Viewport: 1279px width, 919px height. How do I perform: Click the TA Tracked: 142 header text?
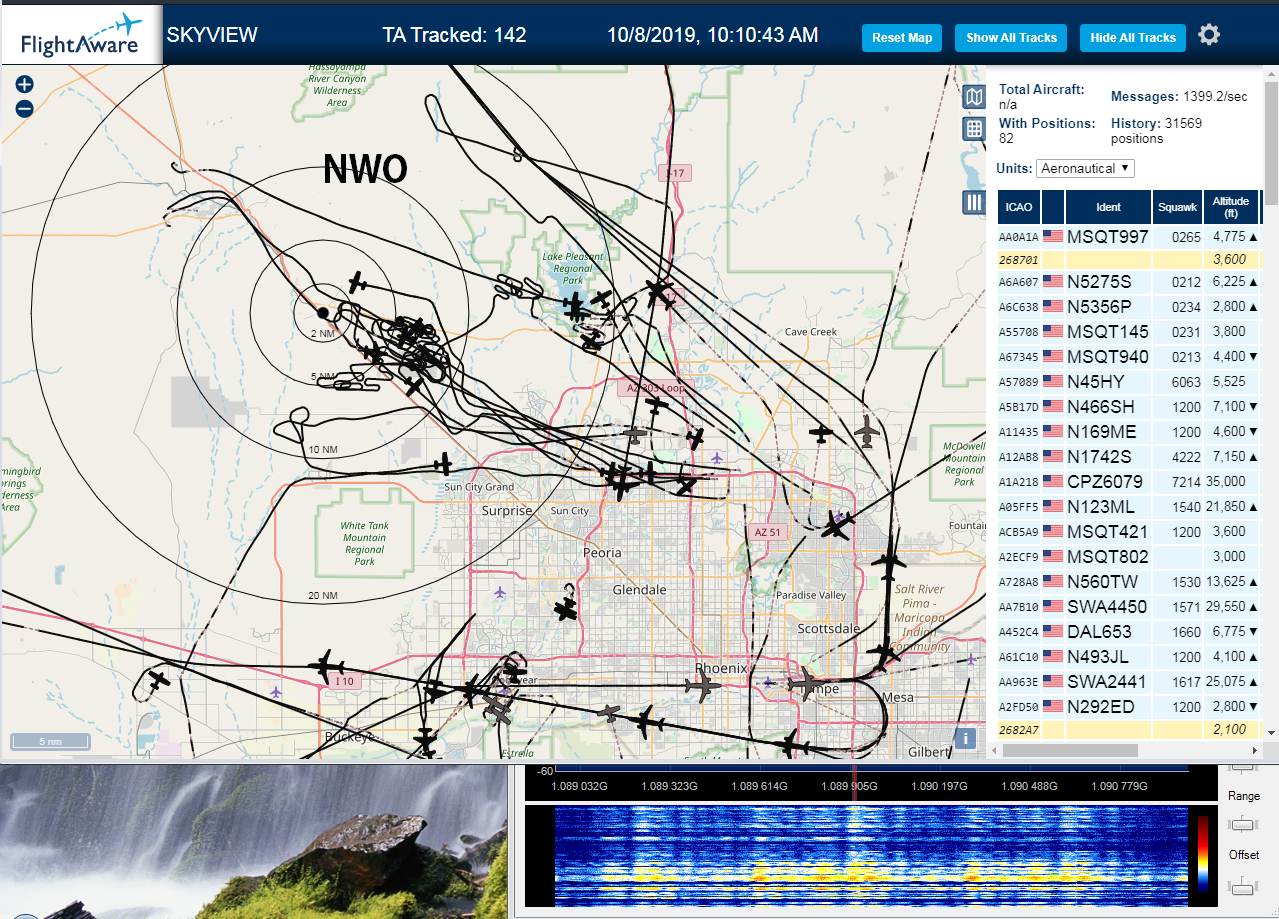[x=454, y=35]
